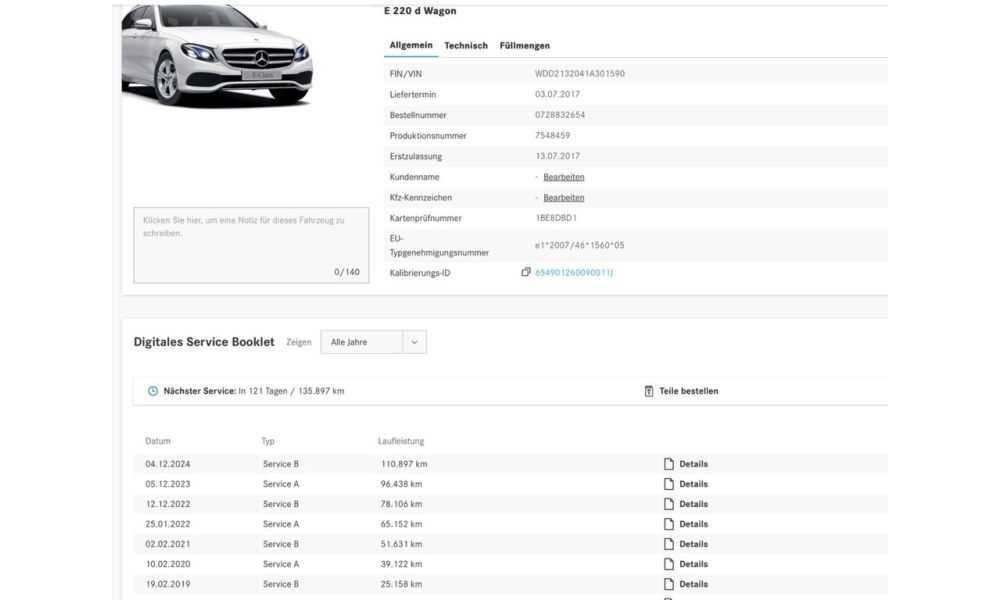The width and height of the screenshot is (1000, 600).
Task: Click into the vehicle note text field
Action: click(x=251, y=245)
